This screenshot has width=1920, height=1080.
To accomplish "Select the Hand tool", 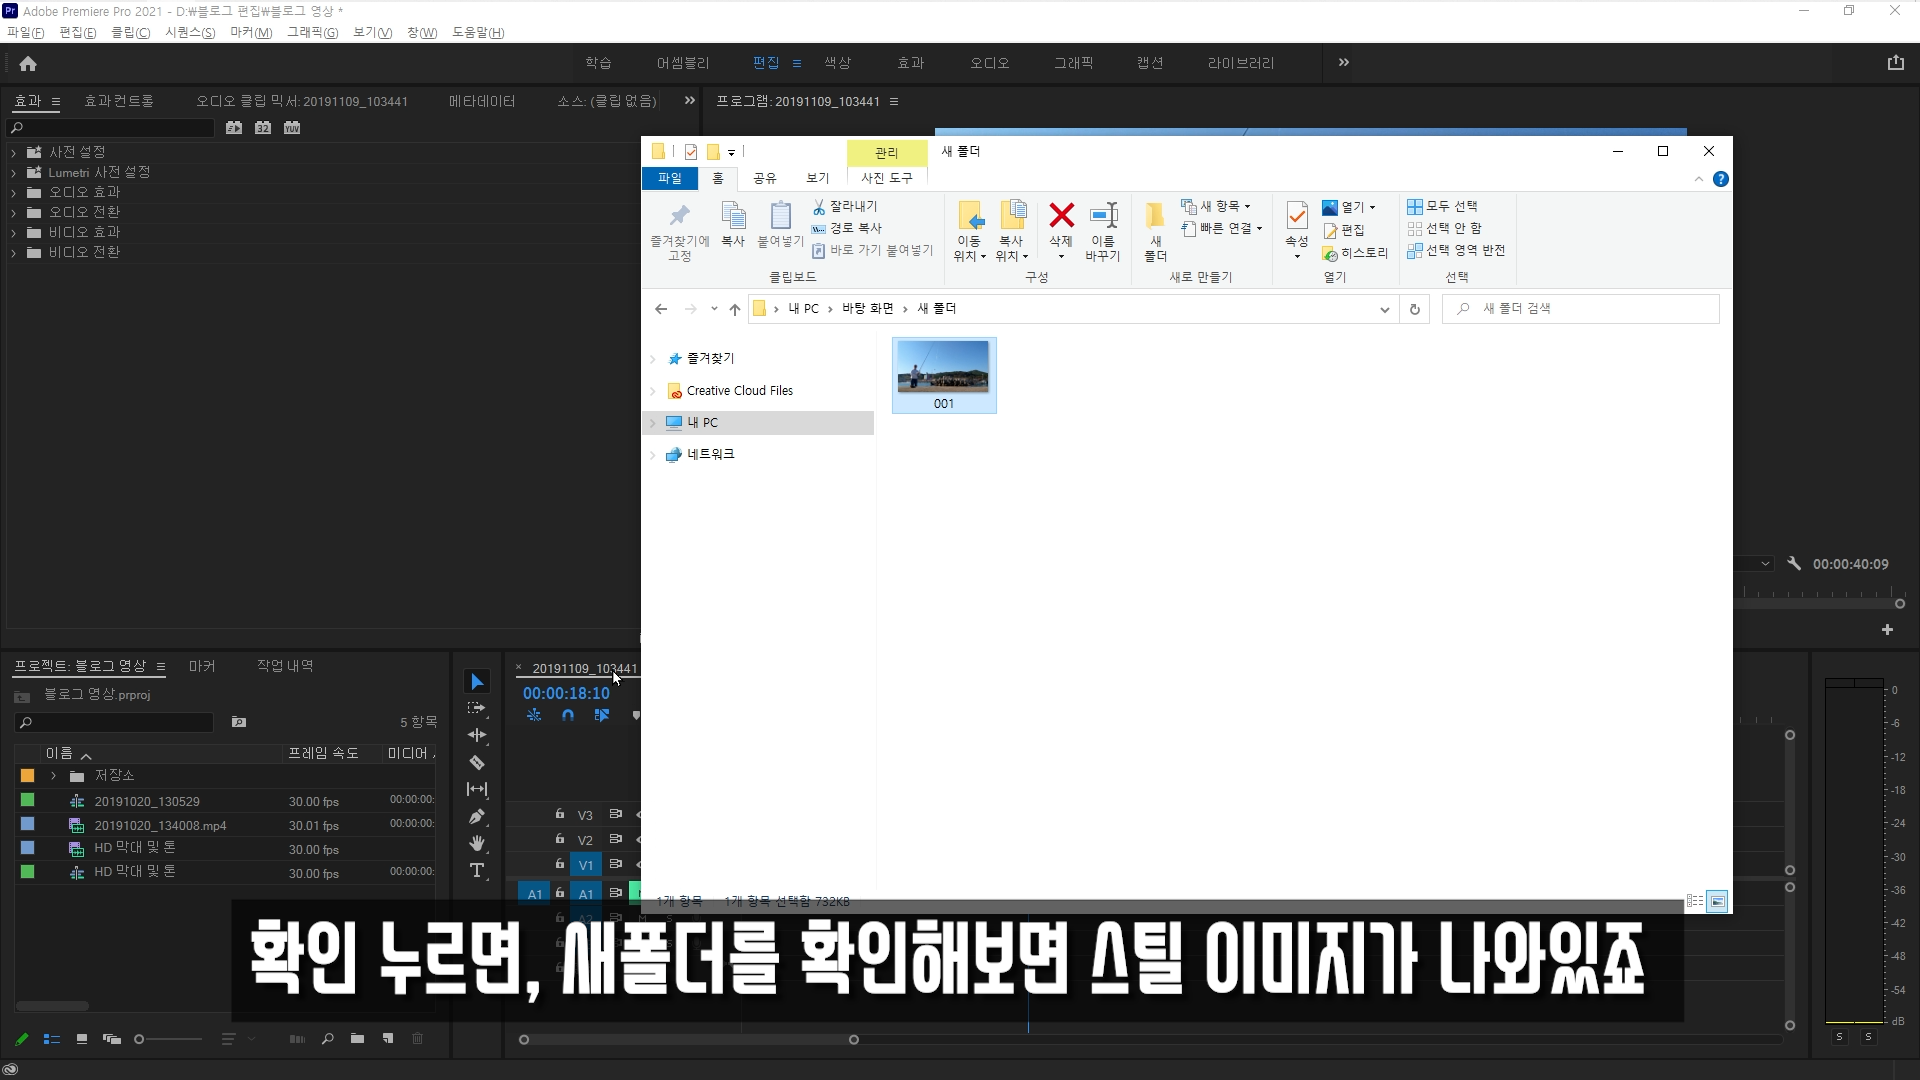I will 477,844.
